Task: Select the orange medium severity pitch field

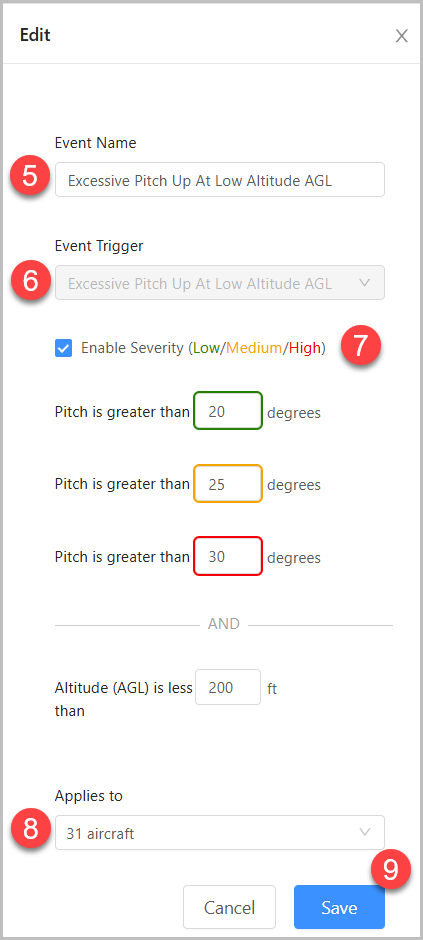Action: (x=228, y=483)
